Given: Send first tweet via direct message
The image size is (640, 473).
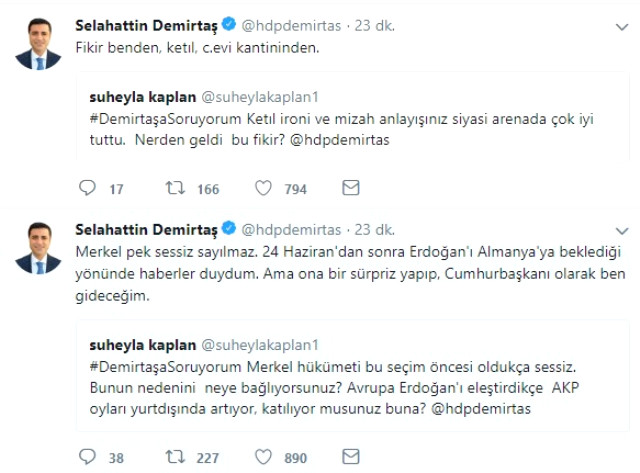Looking at the screenshot, I should pos(350,187).
